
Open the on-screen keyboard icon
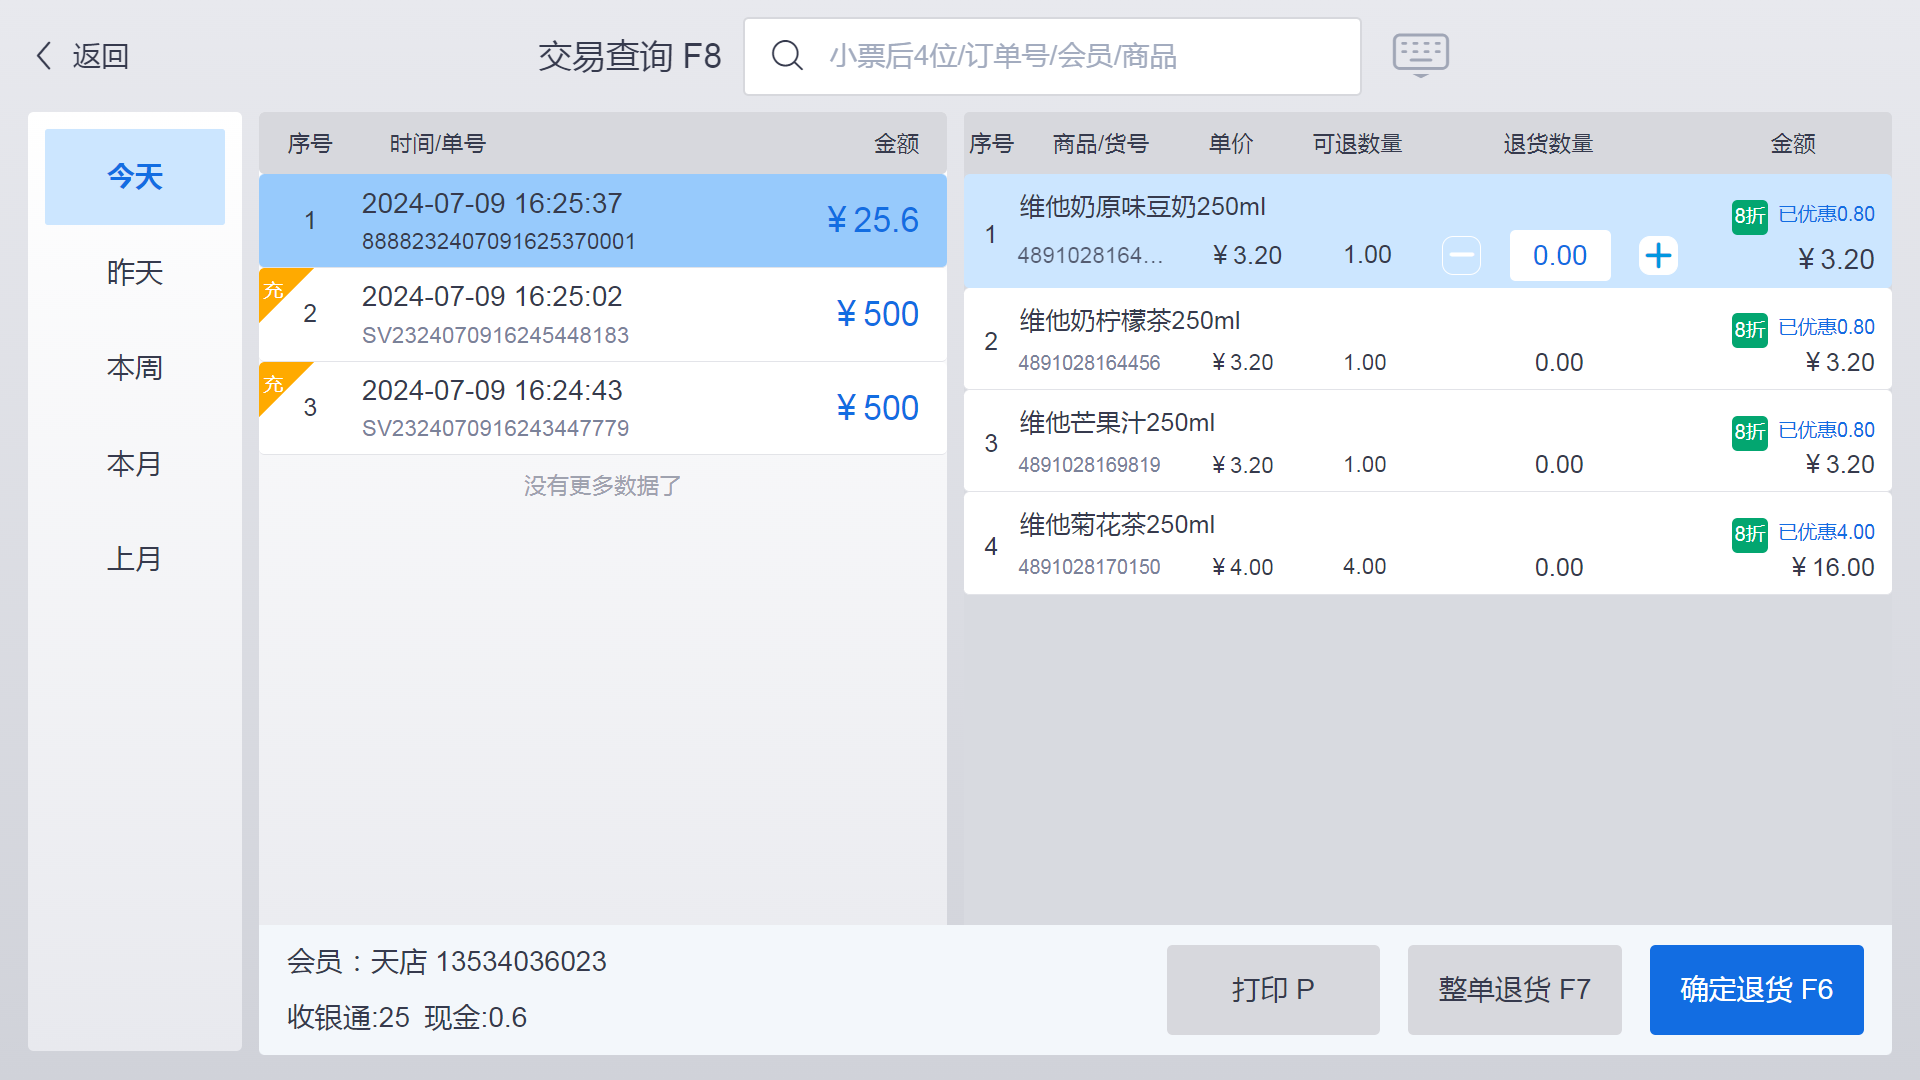(x=1420, y=55)
